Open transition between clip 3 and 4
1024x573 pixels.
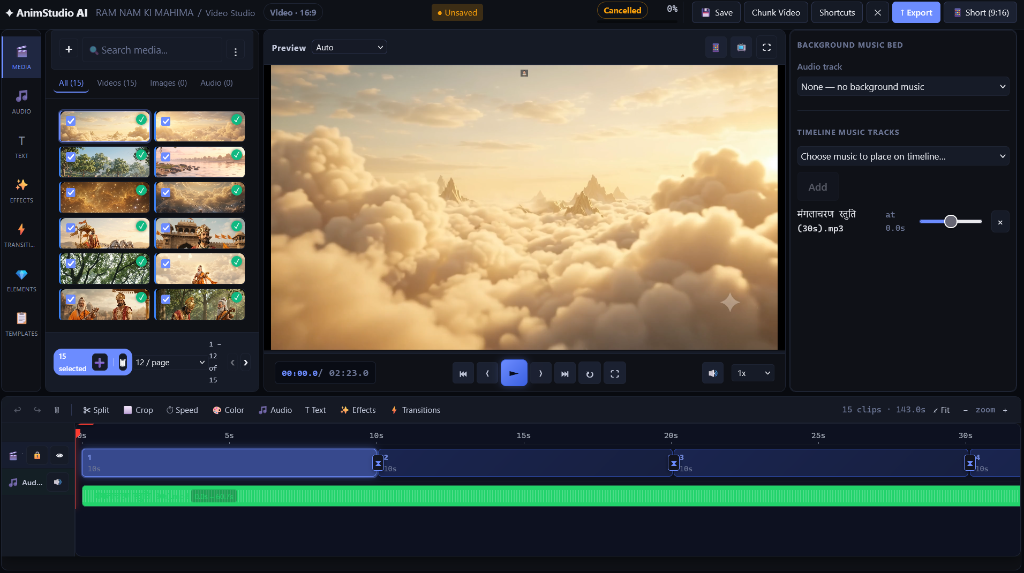(x=970, y=463)
